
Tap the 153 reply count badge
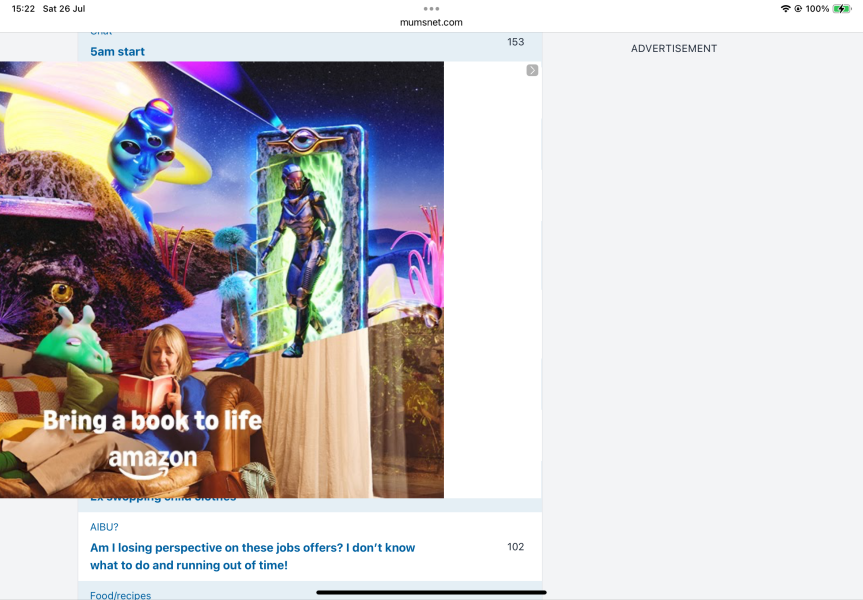pyautogui.click(x=517, y=42)
